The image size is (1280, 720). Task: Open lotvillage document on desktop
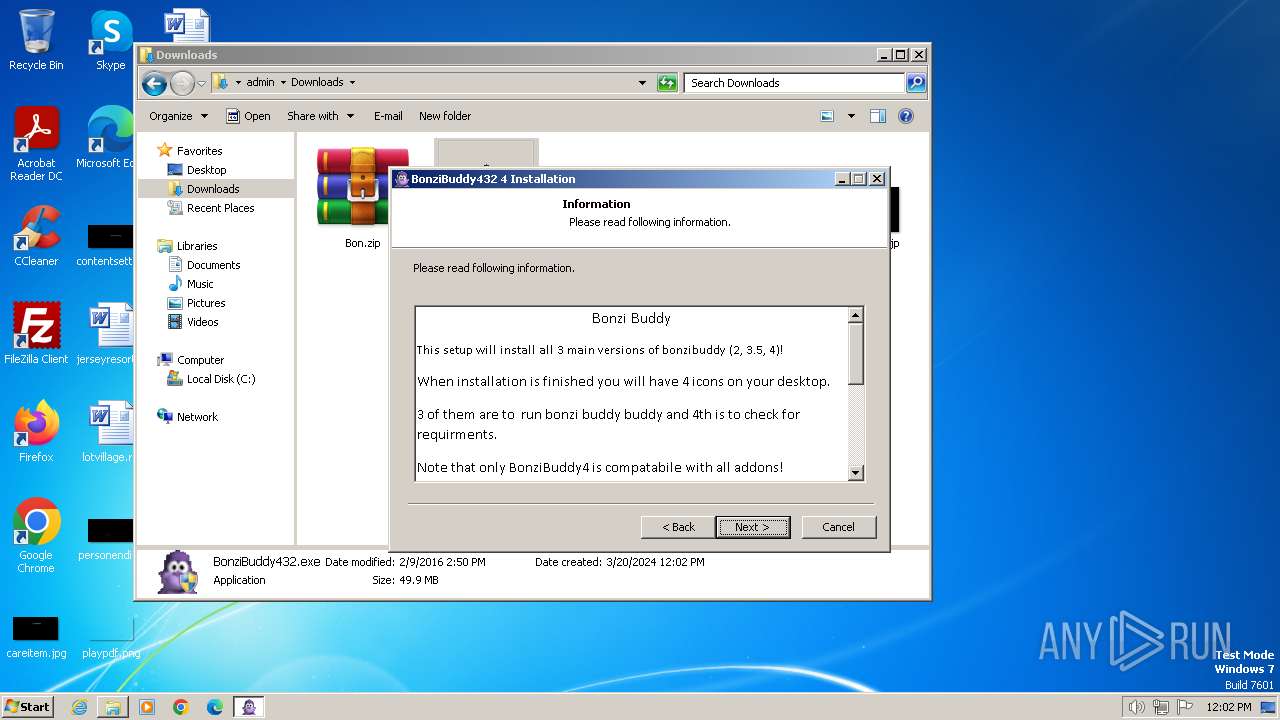pos(108,432)
